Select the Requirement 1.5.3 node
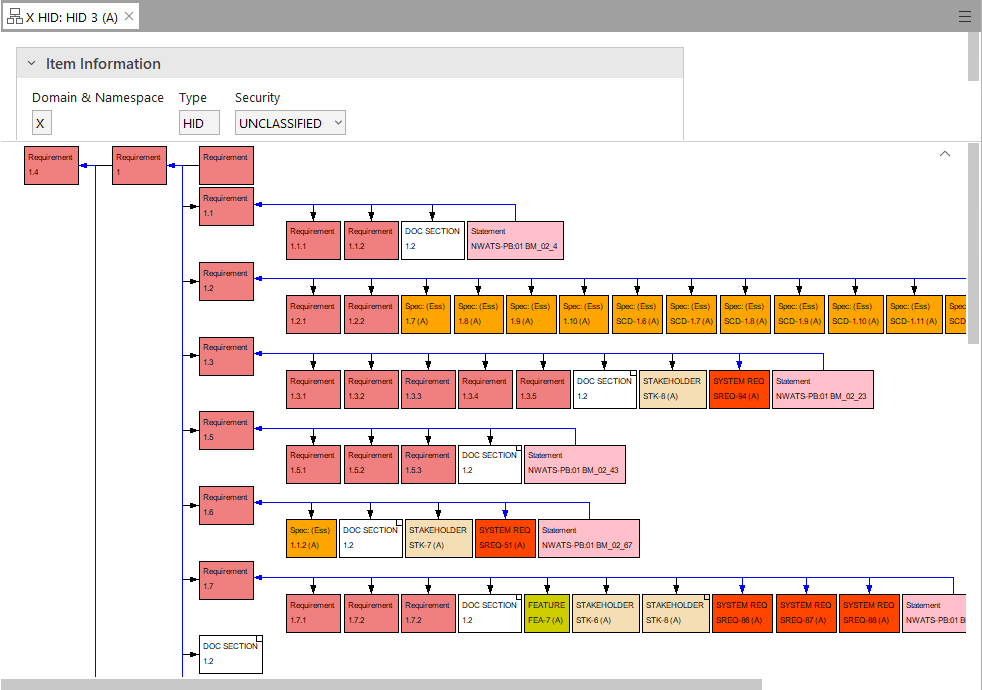982x690 pixels. (x=428, y=464)
